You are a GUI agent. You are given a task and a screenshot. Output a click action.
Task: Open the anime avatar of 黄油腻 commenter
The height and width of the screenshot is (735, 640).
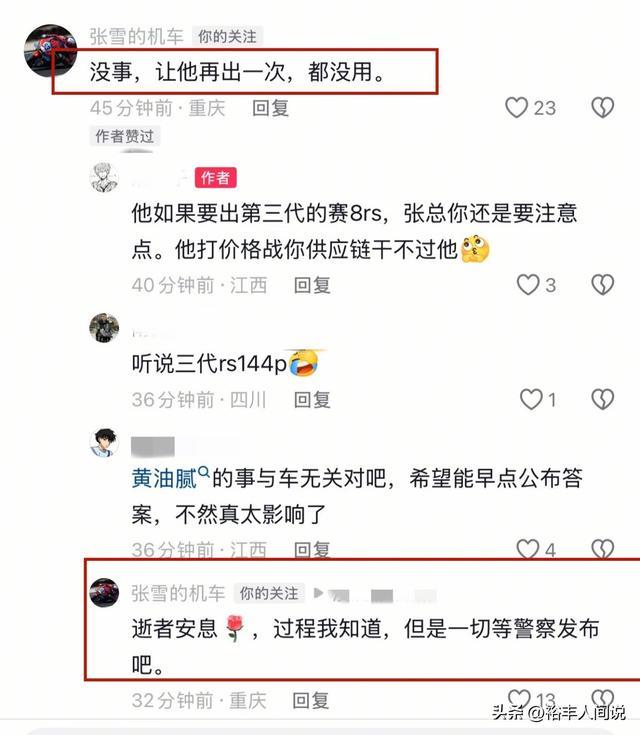(x=104, y=442)
